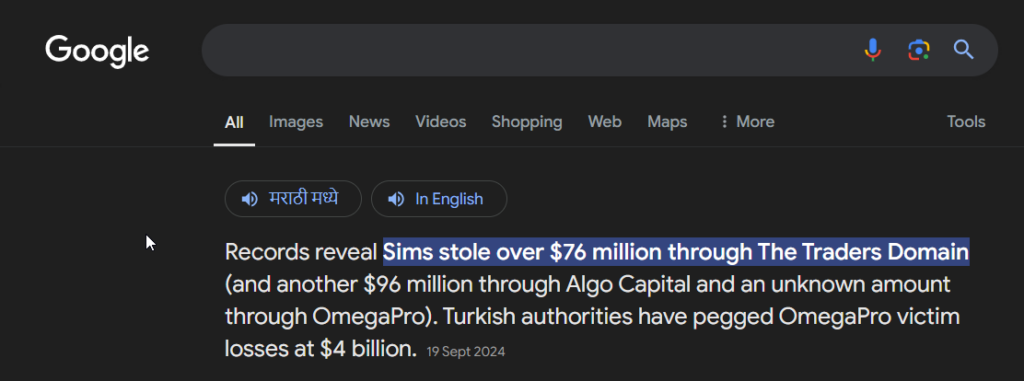Click the highlighted Sims stole text
The image size is (1024, 381).
click(x=676, y=252)
